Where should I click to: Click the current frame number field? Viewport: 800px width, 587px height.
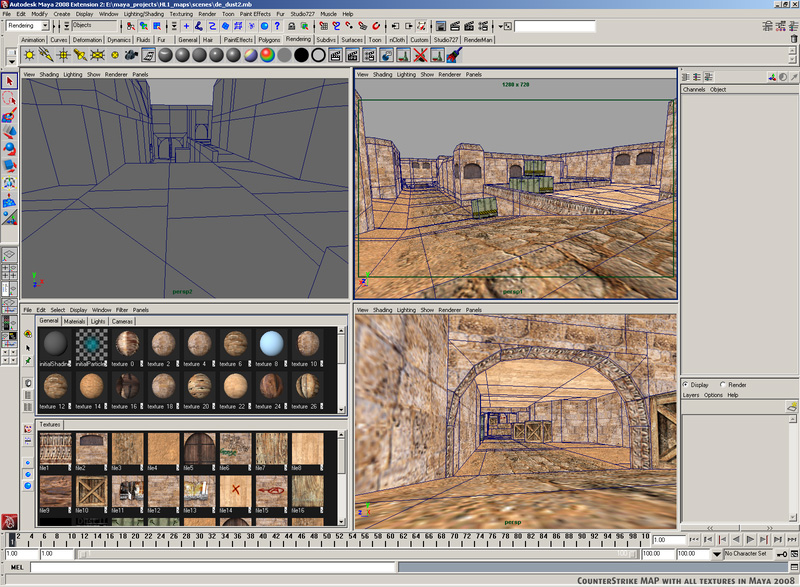tap(668, 540)
